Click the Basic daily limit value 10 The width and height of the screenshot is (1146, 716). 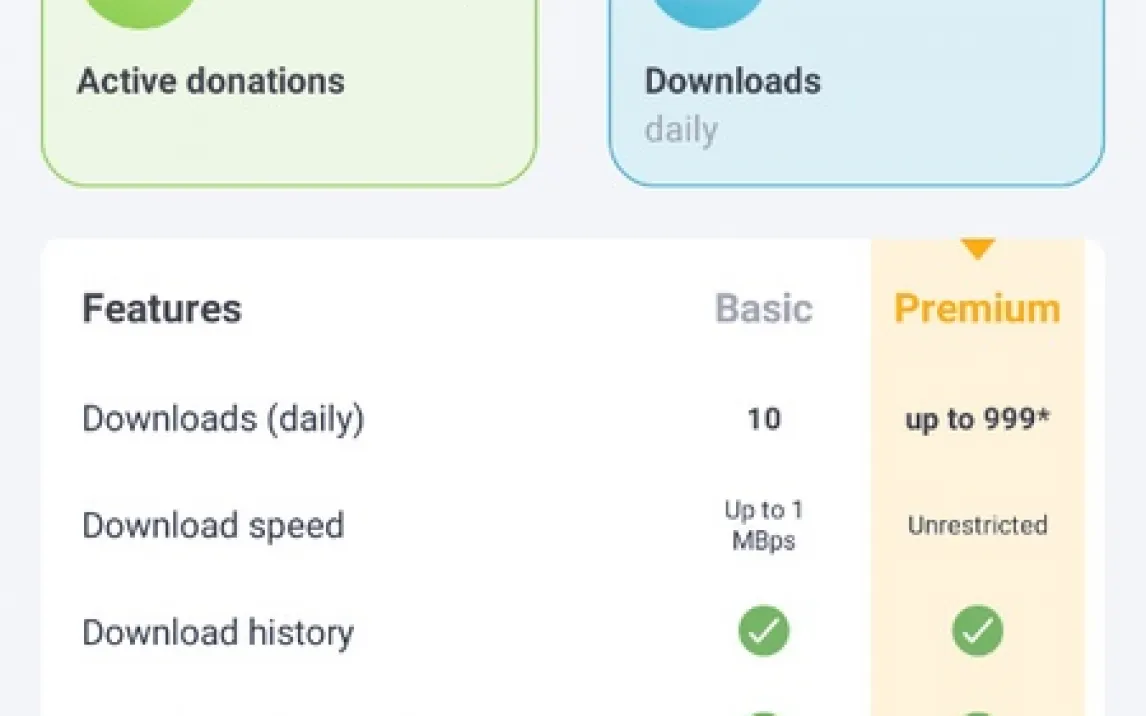coord(764,419)
